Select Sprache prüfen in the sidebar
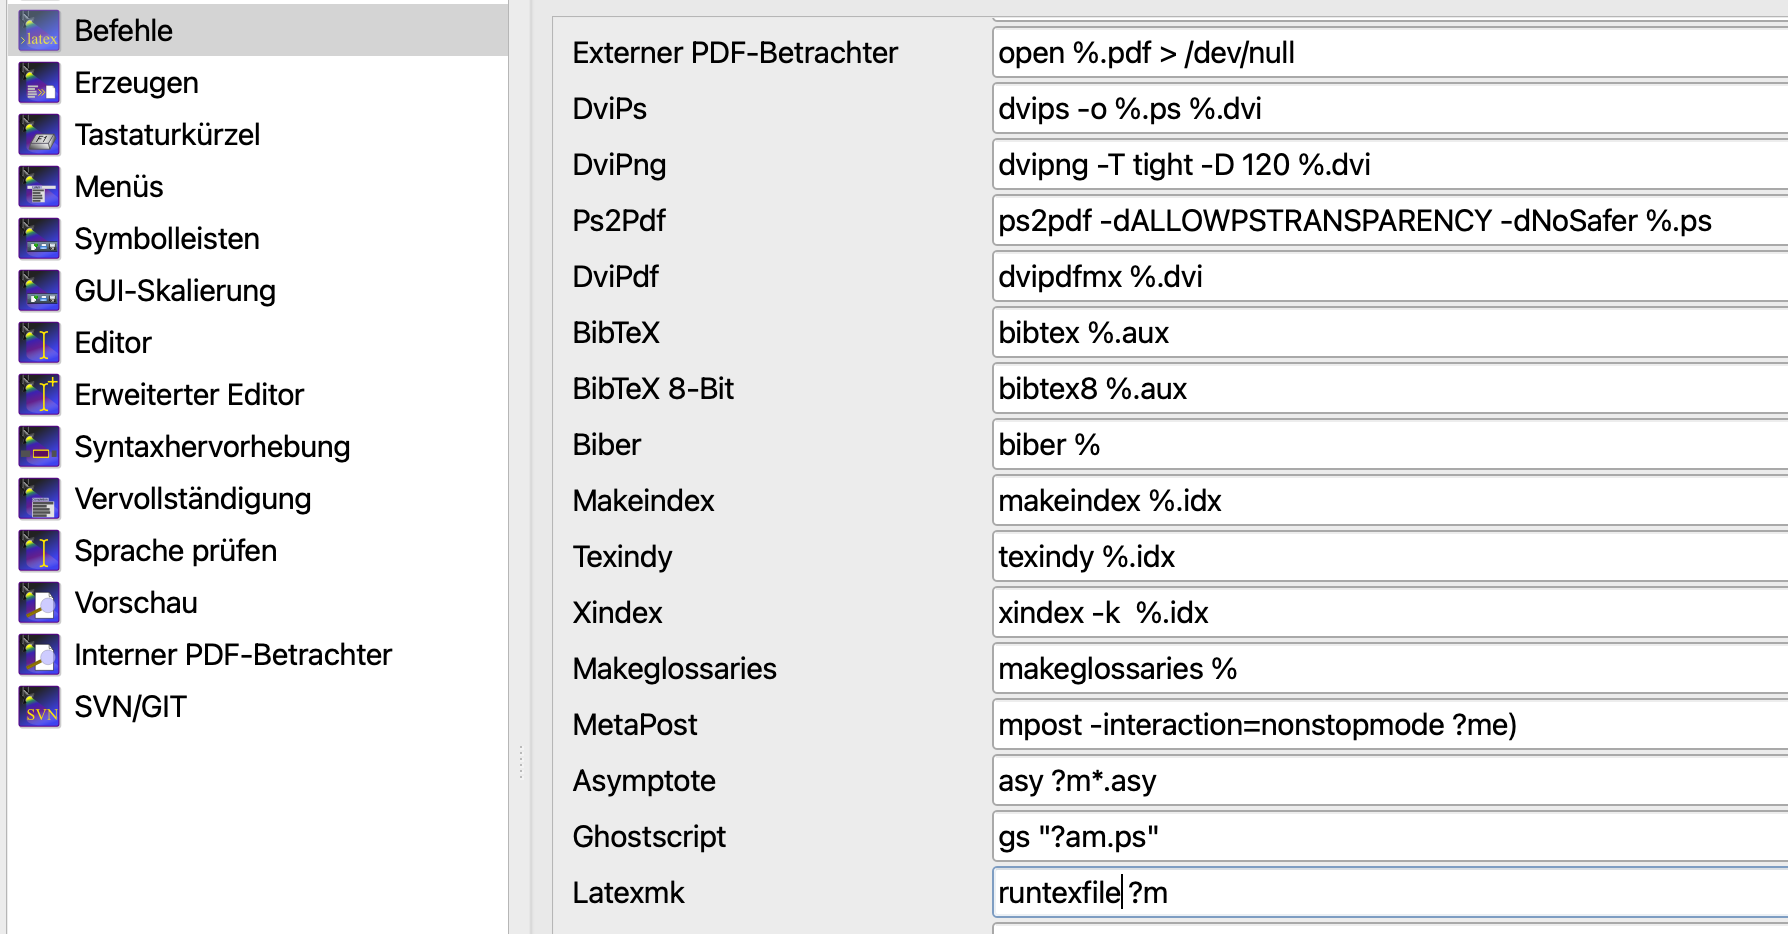This screenshot has width=1788, height=934. [176, 551]
